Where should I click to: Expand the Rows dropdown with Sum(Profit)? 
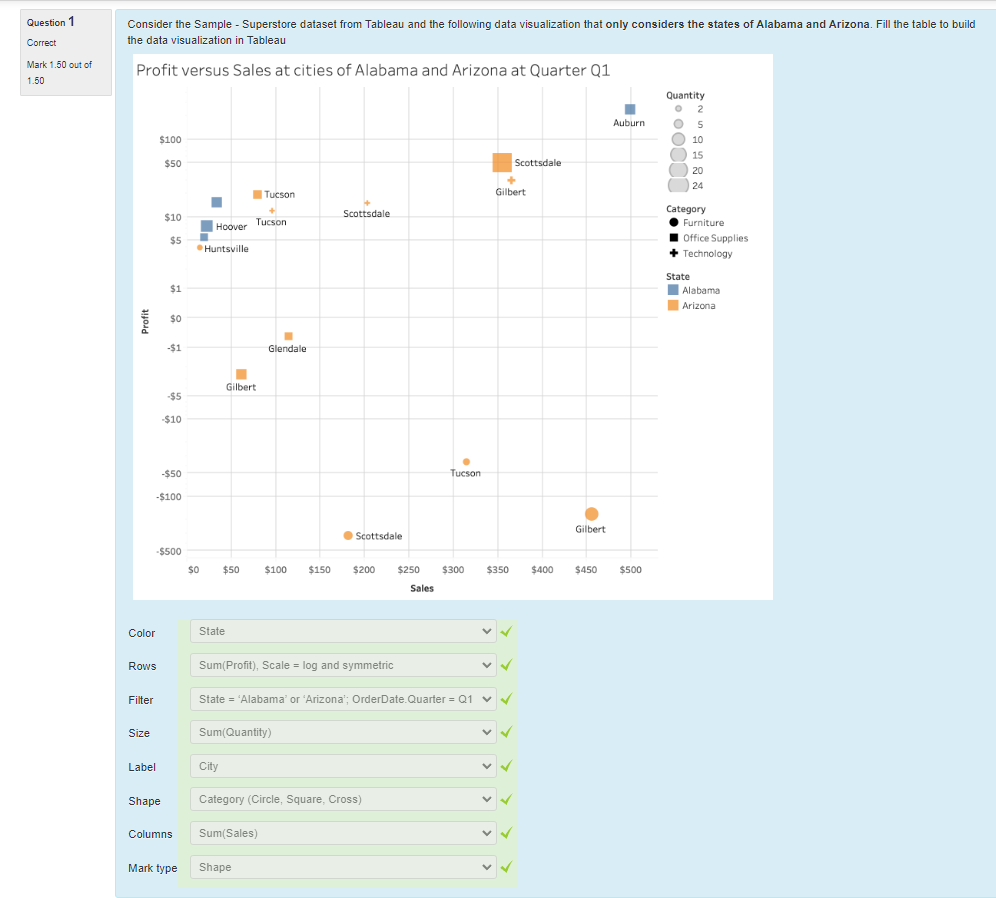click(343, 665)
